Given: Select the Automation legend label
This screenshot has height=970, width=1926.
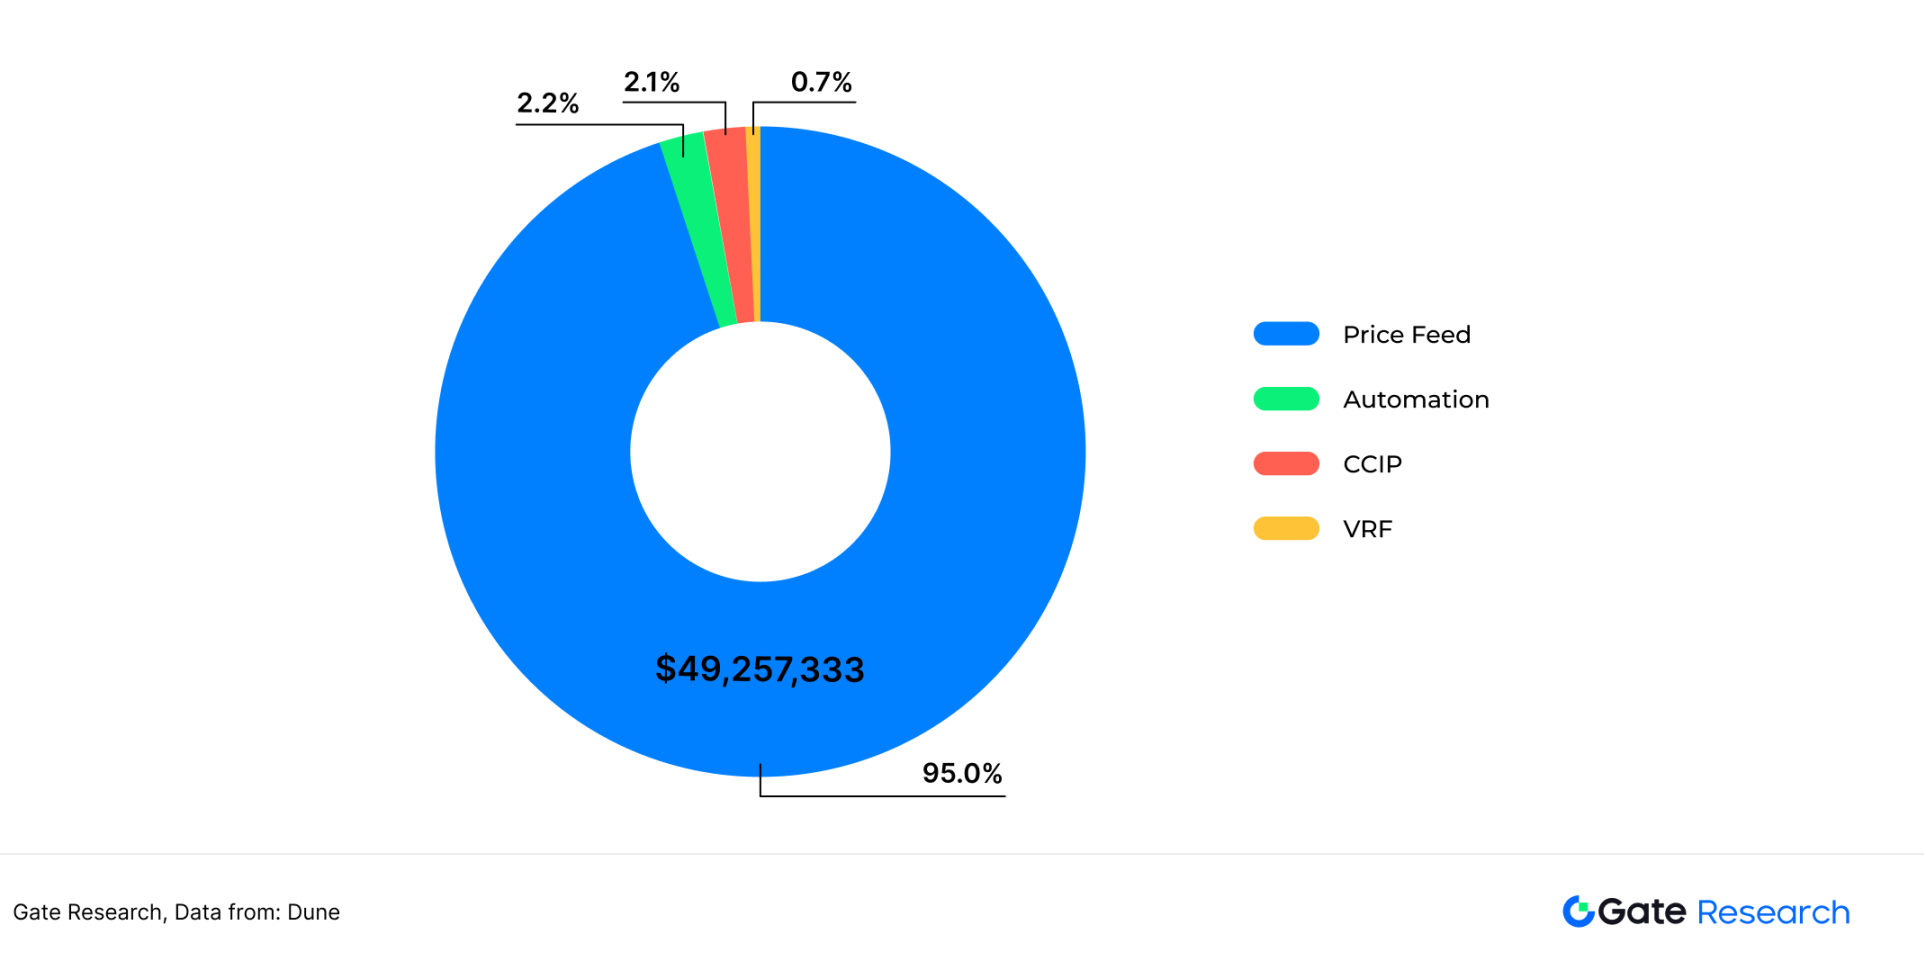Looking at the screenshot, I should pyautogui.click(x=1415, y=400).
